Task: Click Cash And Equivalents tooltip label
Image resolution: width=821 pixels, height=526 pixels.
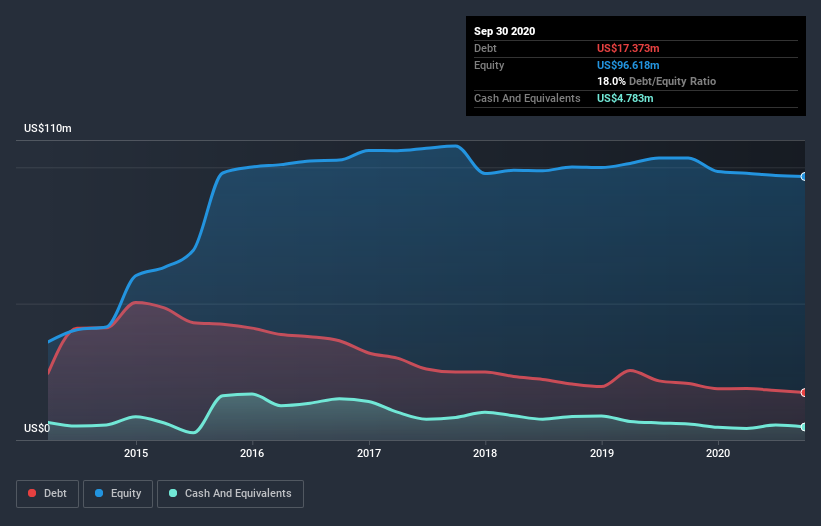Action: click(527, 98)
